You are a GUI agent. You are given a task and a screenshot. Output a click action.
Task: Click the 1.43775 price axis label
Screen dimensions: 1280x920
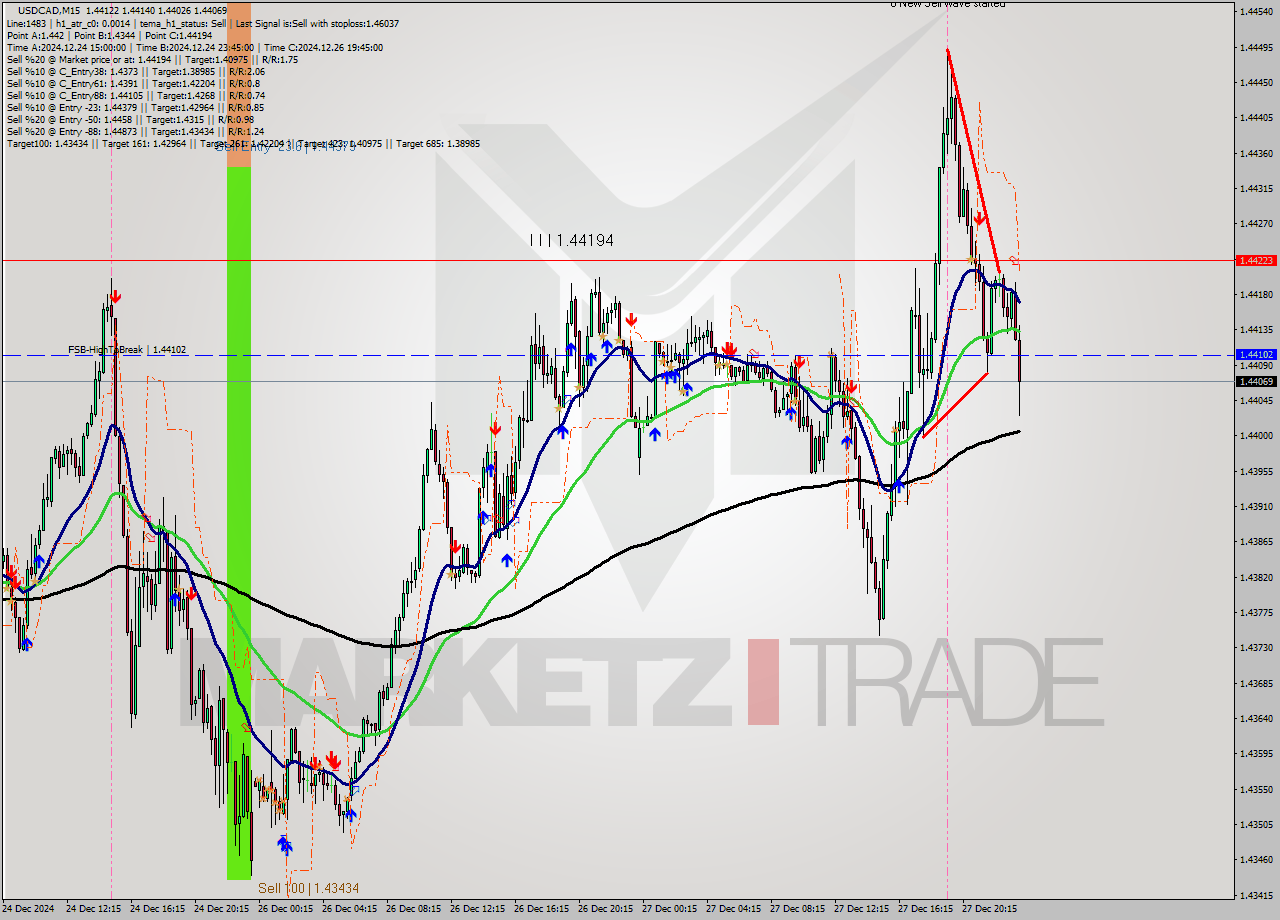coord(1255,612)
